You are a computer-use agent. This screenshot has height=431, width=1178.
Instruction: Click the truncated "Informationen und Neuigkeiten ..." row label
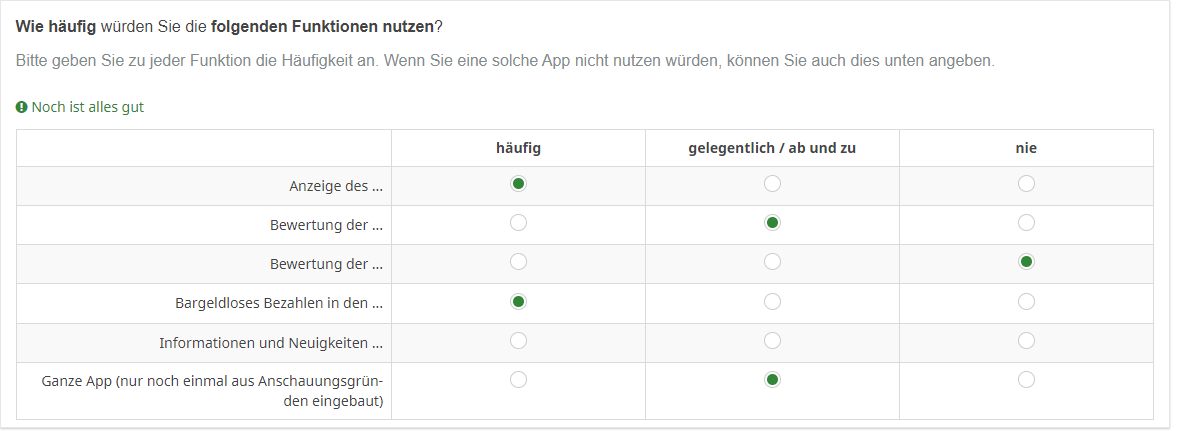click(271, 343)
